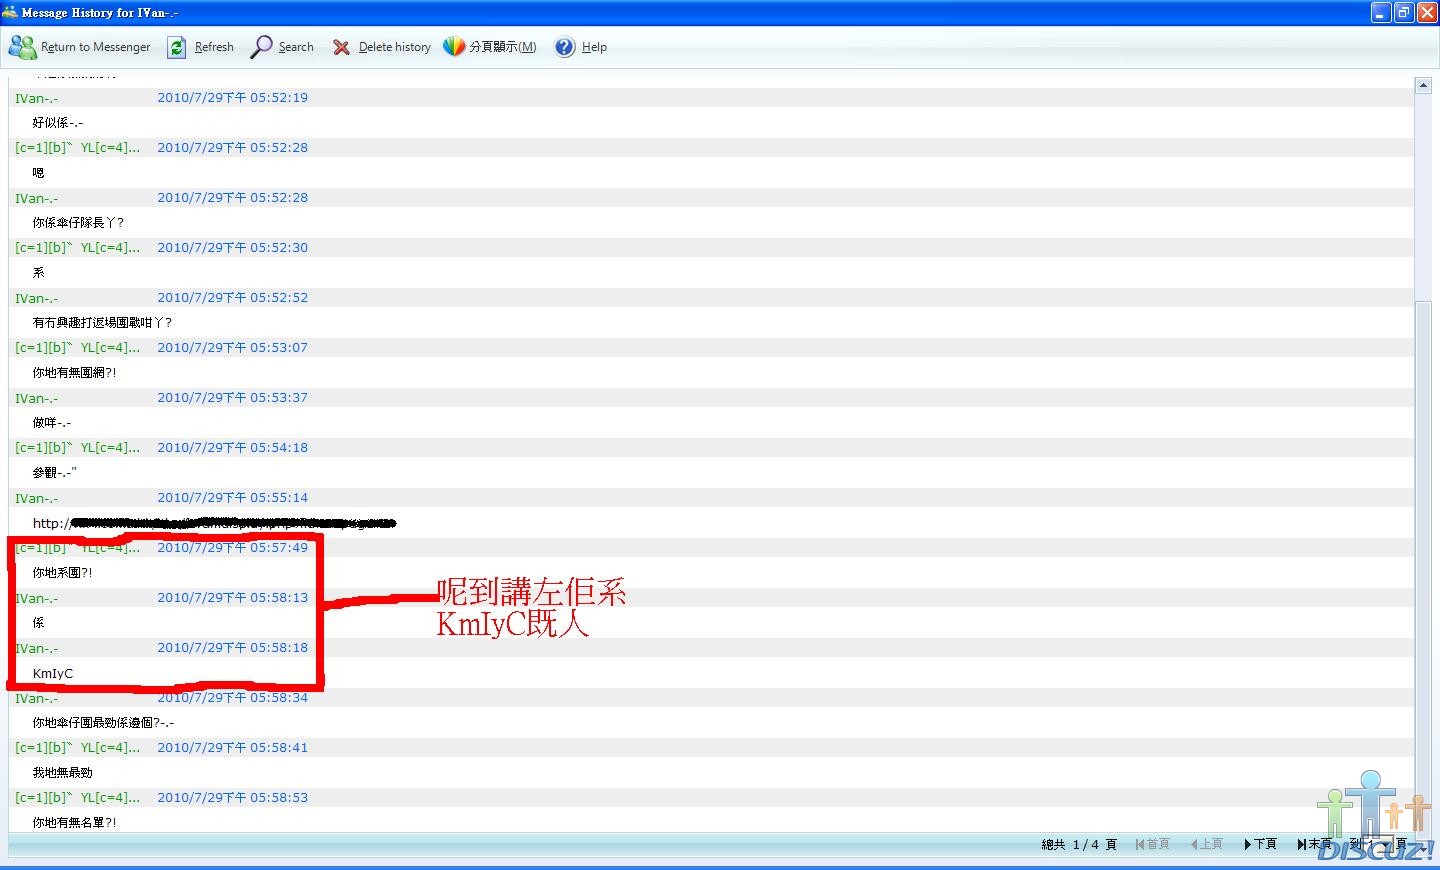1440x870 pixels.
Task: Select message "系" at 05:52:30
Action: coord(38,273)
